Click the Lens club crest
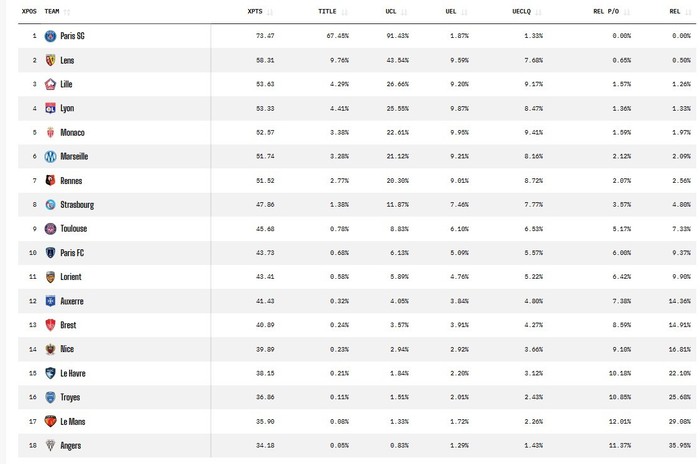 (x=50, y=60)
